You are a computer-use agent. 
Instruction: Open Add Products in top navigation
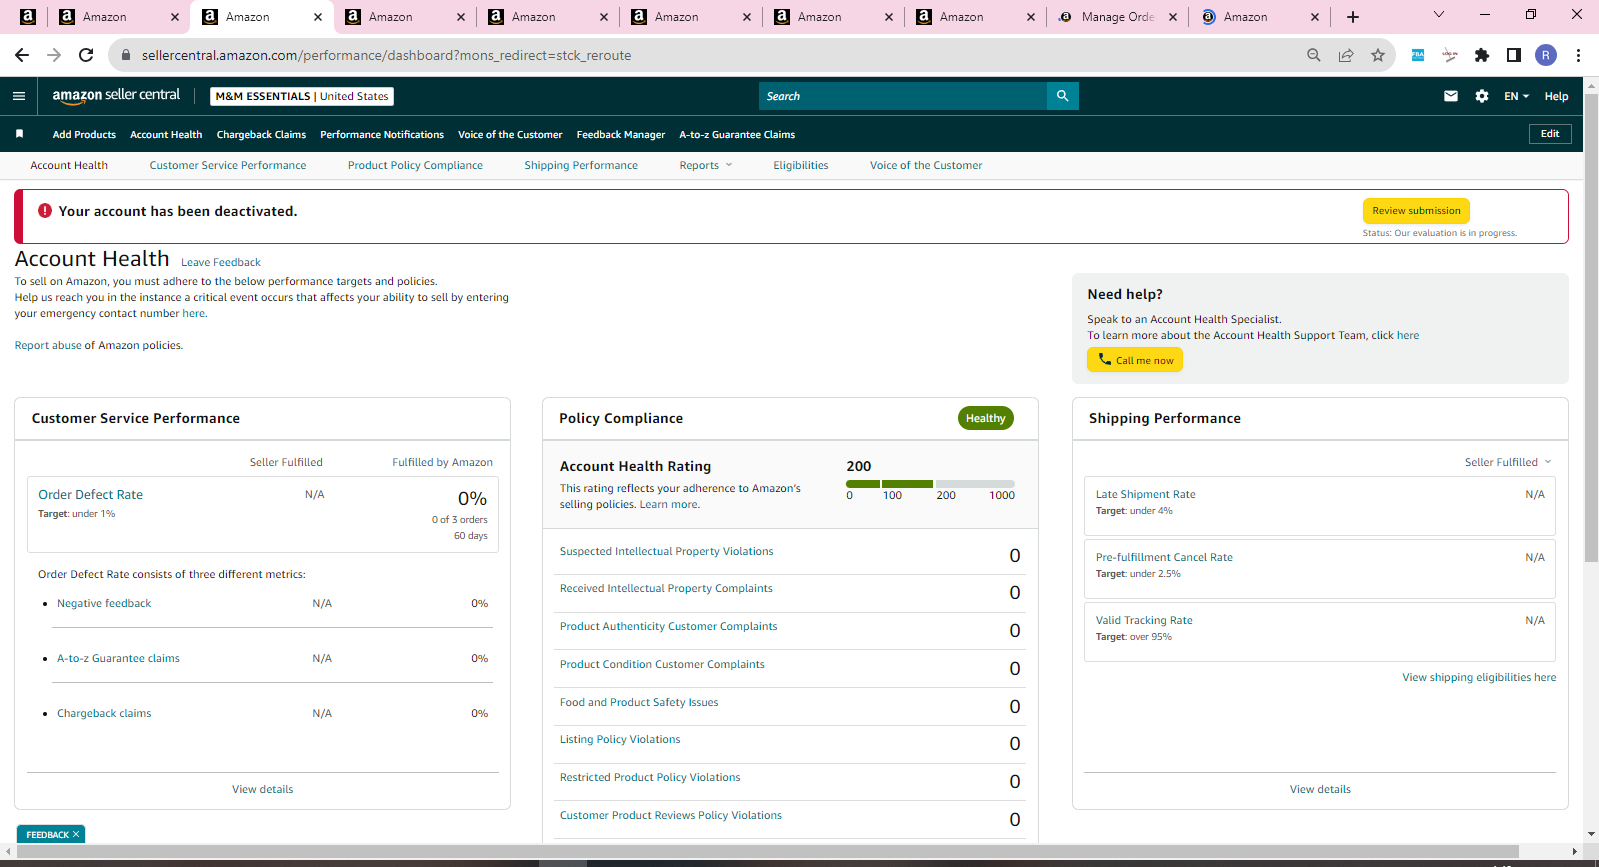click(84, 134)
